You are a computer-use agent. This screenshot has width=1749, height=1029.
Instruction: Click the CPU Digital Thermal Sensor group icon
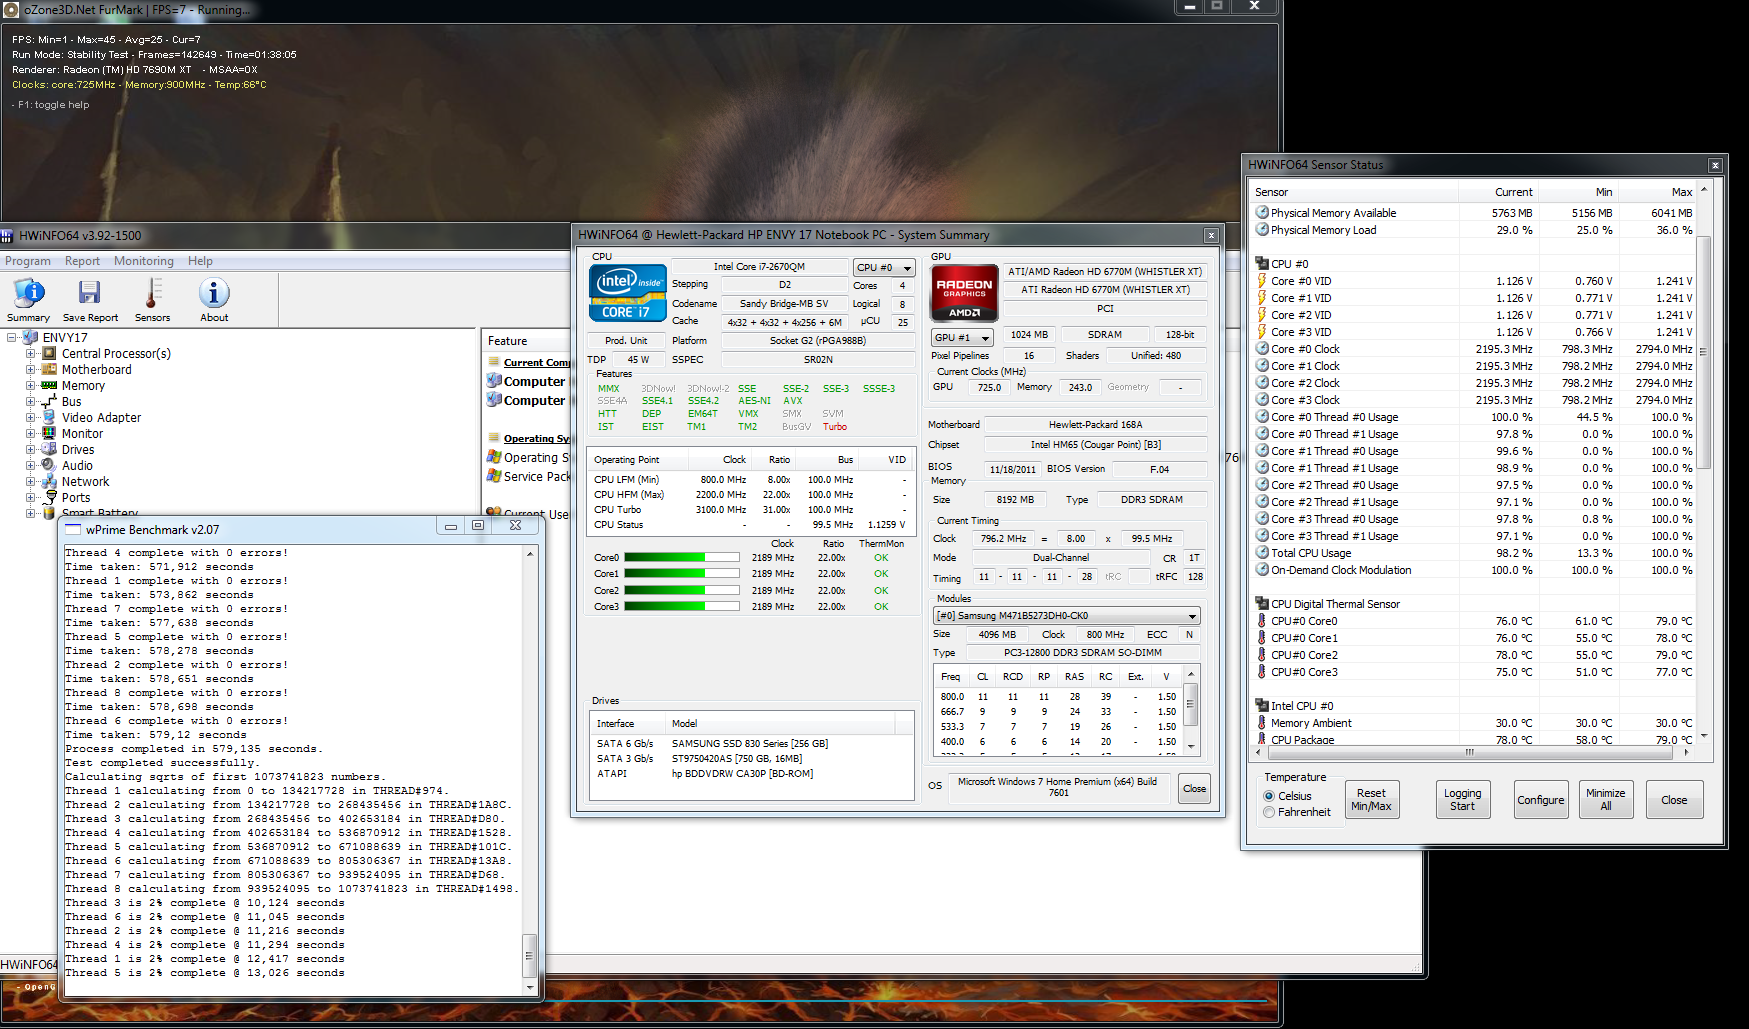pyautogui.click(x=1262, y=604)
